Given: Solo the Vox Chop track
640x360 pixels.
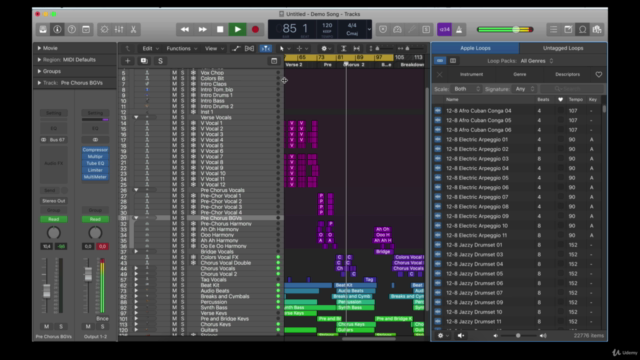Looking at the screenshot, I should (x=182, y=73).
